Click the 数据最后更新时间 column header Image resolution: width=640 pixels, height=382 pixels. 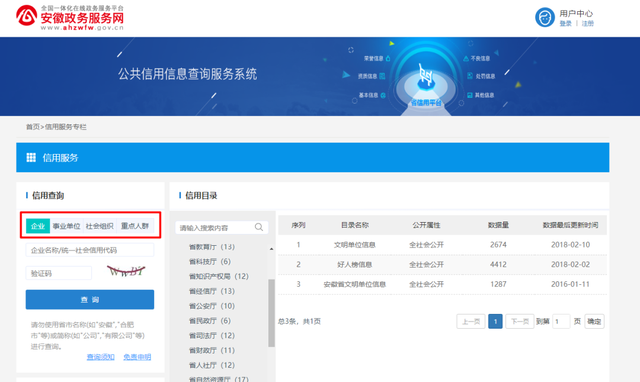570,225
